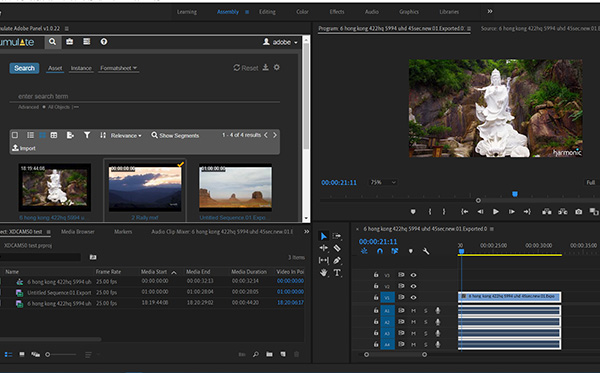The height and width of the screenshot is (373, 600).
Task: Click Find magnifier in Project panel
Action: [x=256, y=354]
